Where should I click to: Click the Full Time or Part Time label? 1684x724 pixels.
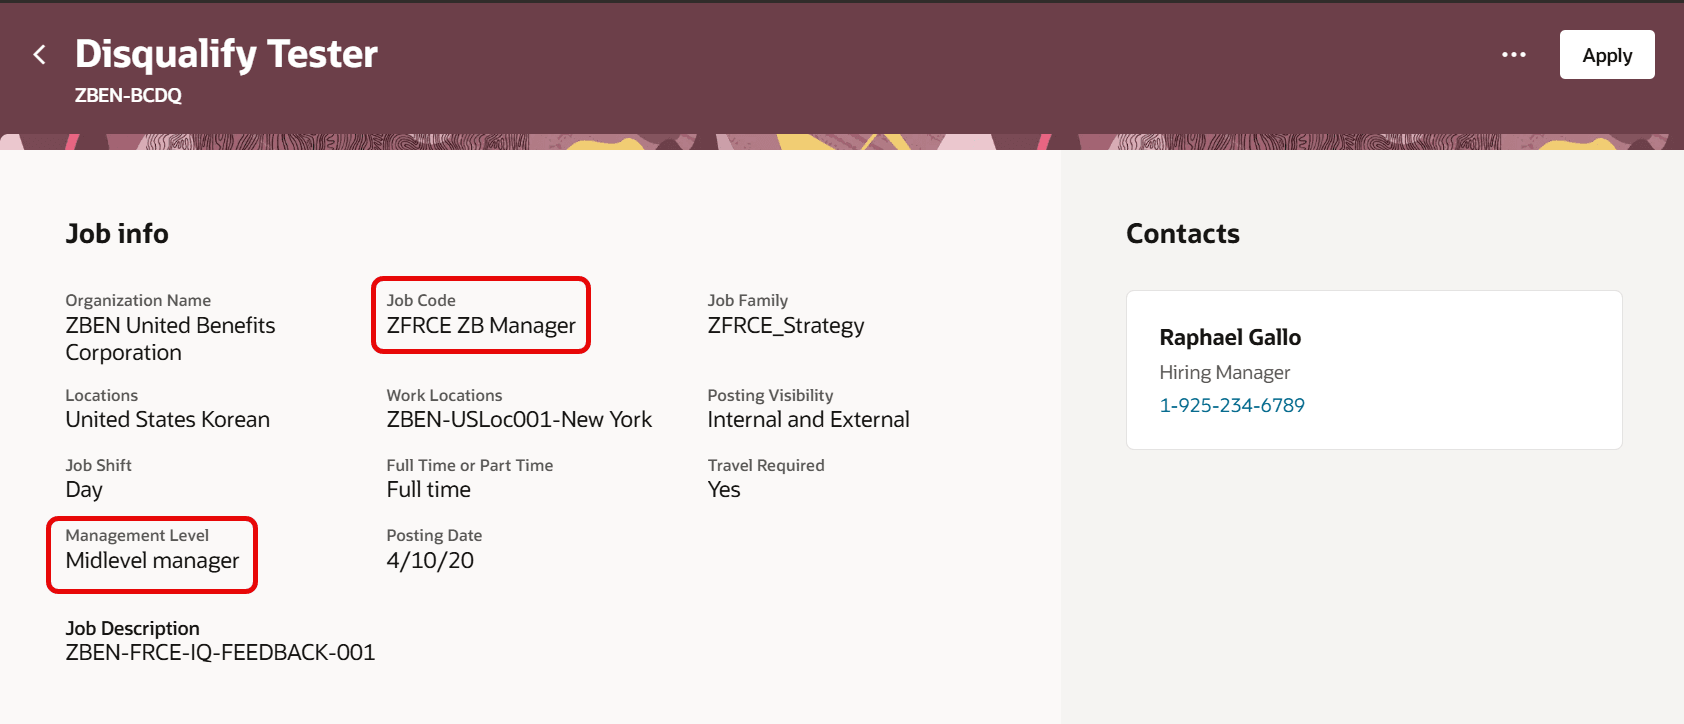pyautogui.click(x=470, y=465)
